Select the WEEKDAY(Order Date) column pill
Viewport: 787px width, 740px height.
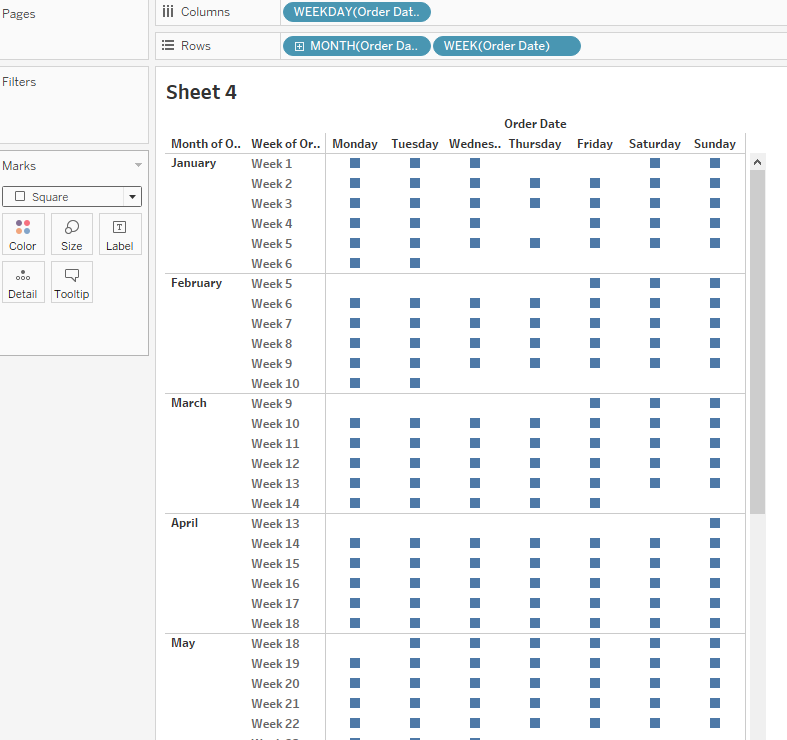357,12
